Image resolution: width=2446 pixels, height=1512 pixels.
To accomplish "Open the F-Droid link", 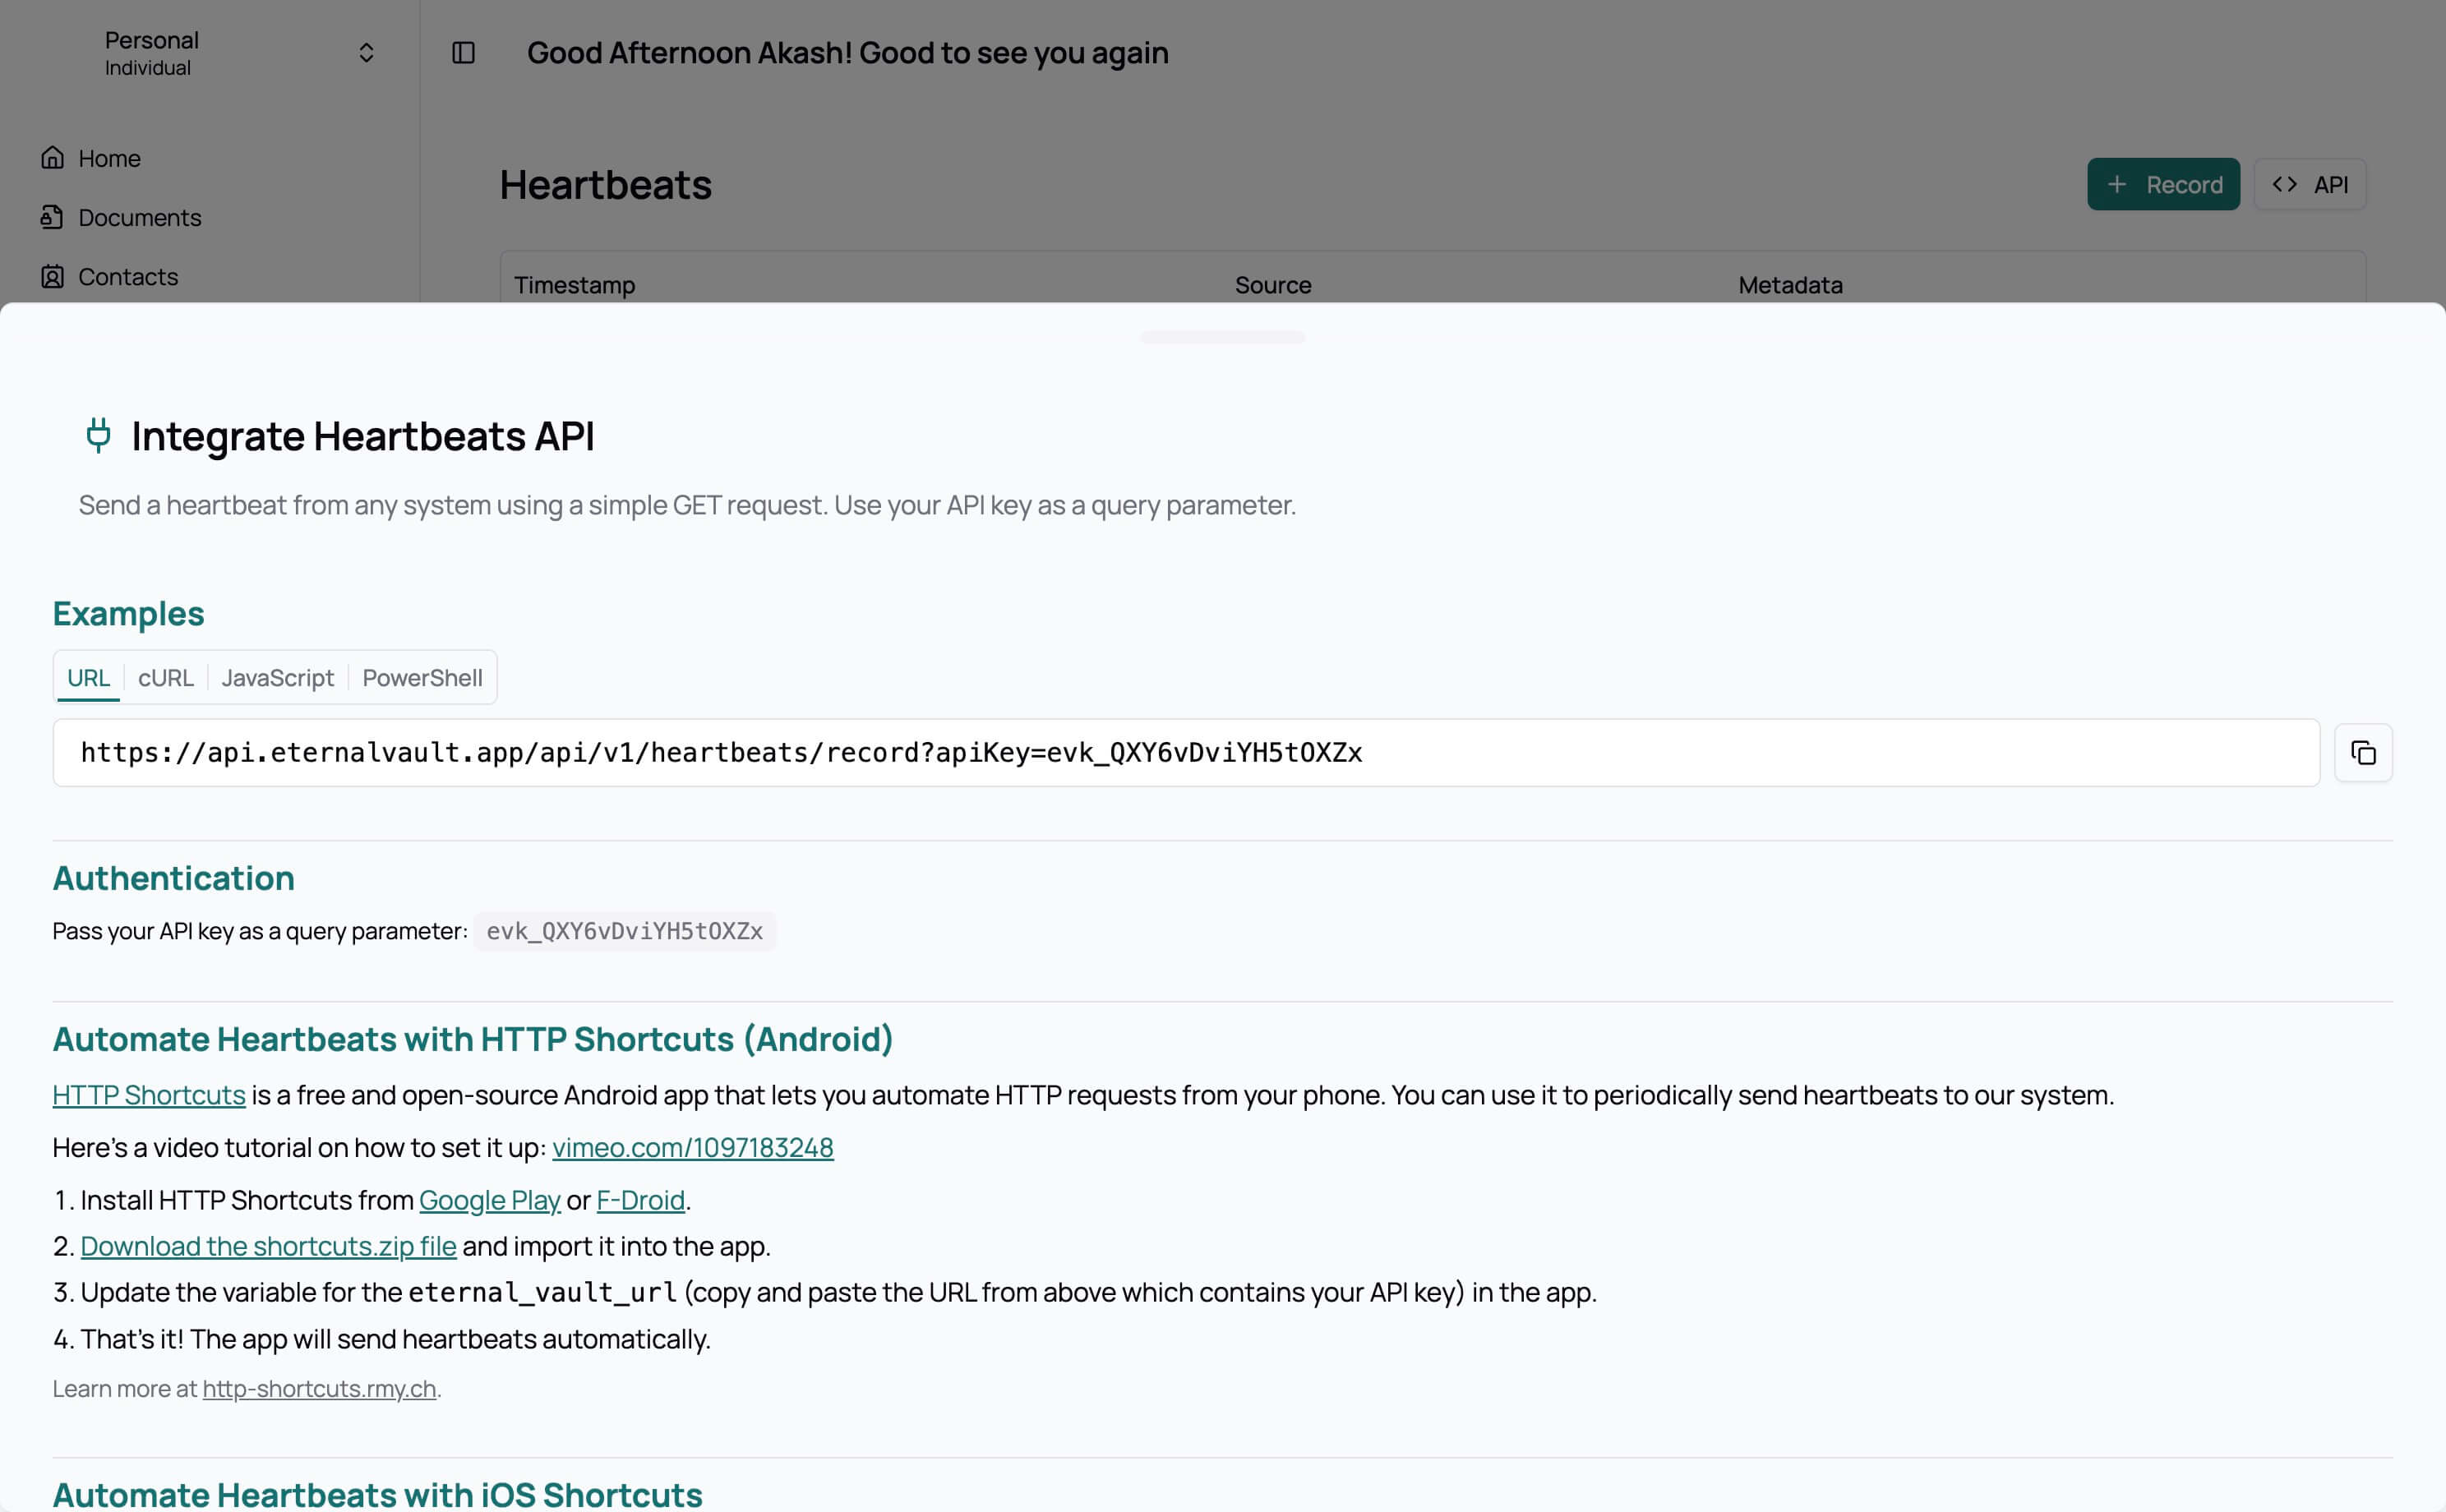I will (x=641, y=1200).
